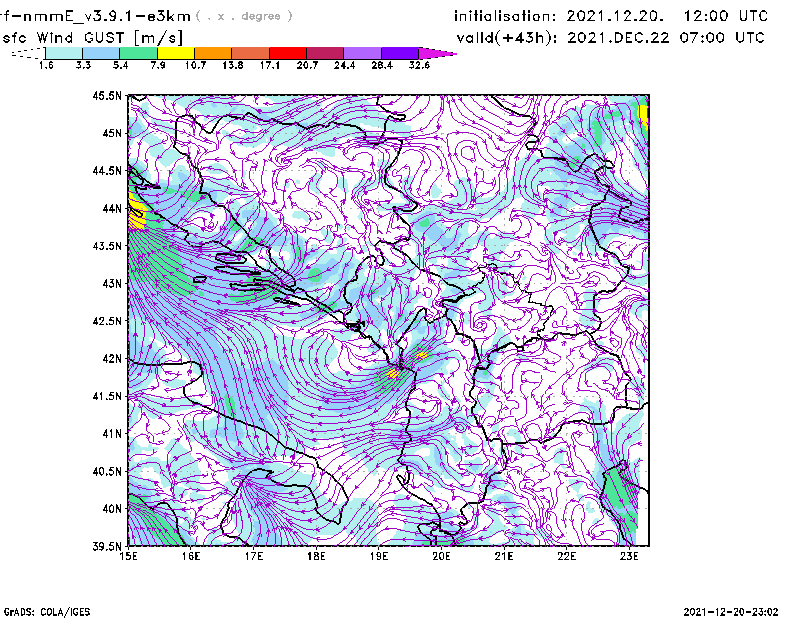800x618 pixels.
Task: Click the '16E' longitude label
Action: 190,556
